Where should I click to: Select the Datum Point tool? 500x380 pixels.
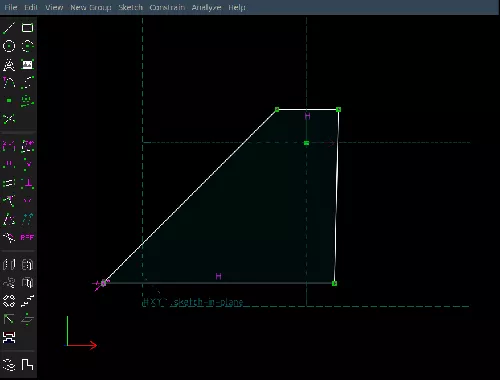point(9,100)
